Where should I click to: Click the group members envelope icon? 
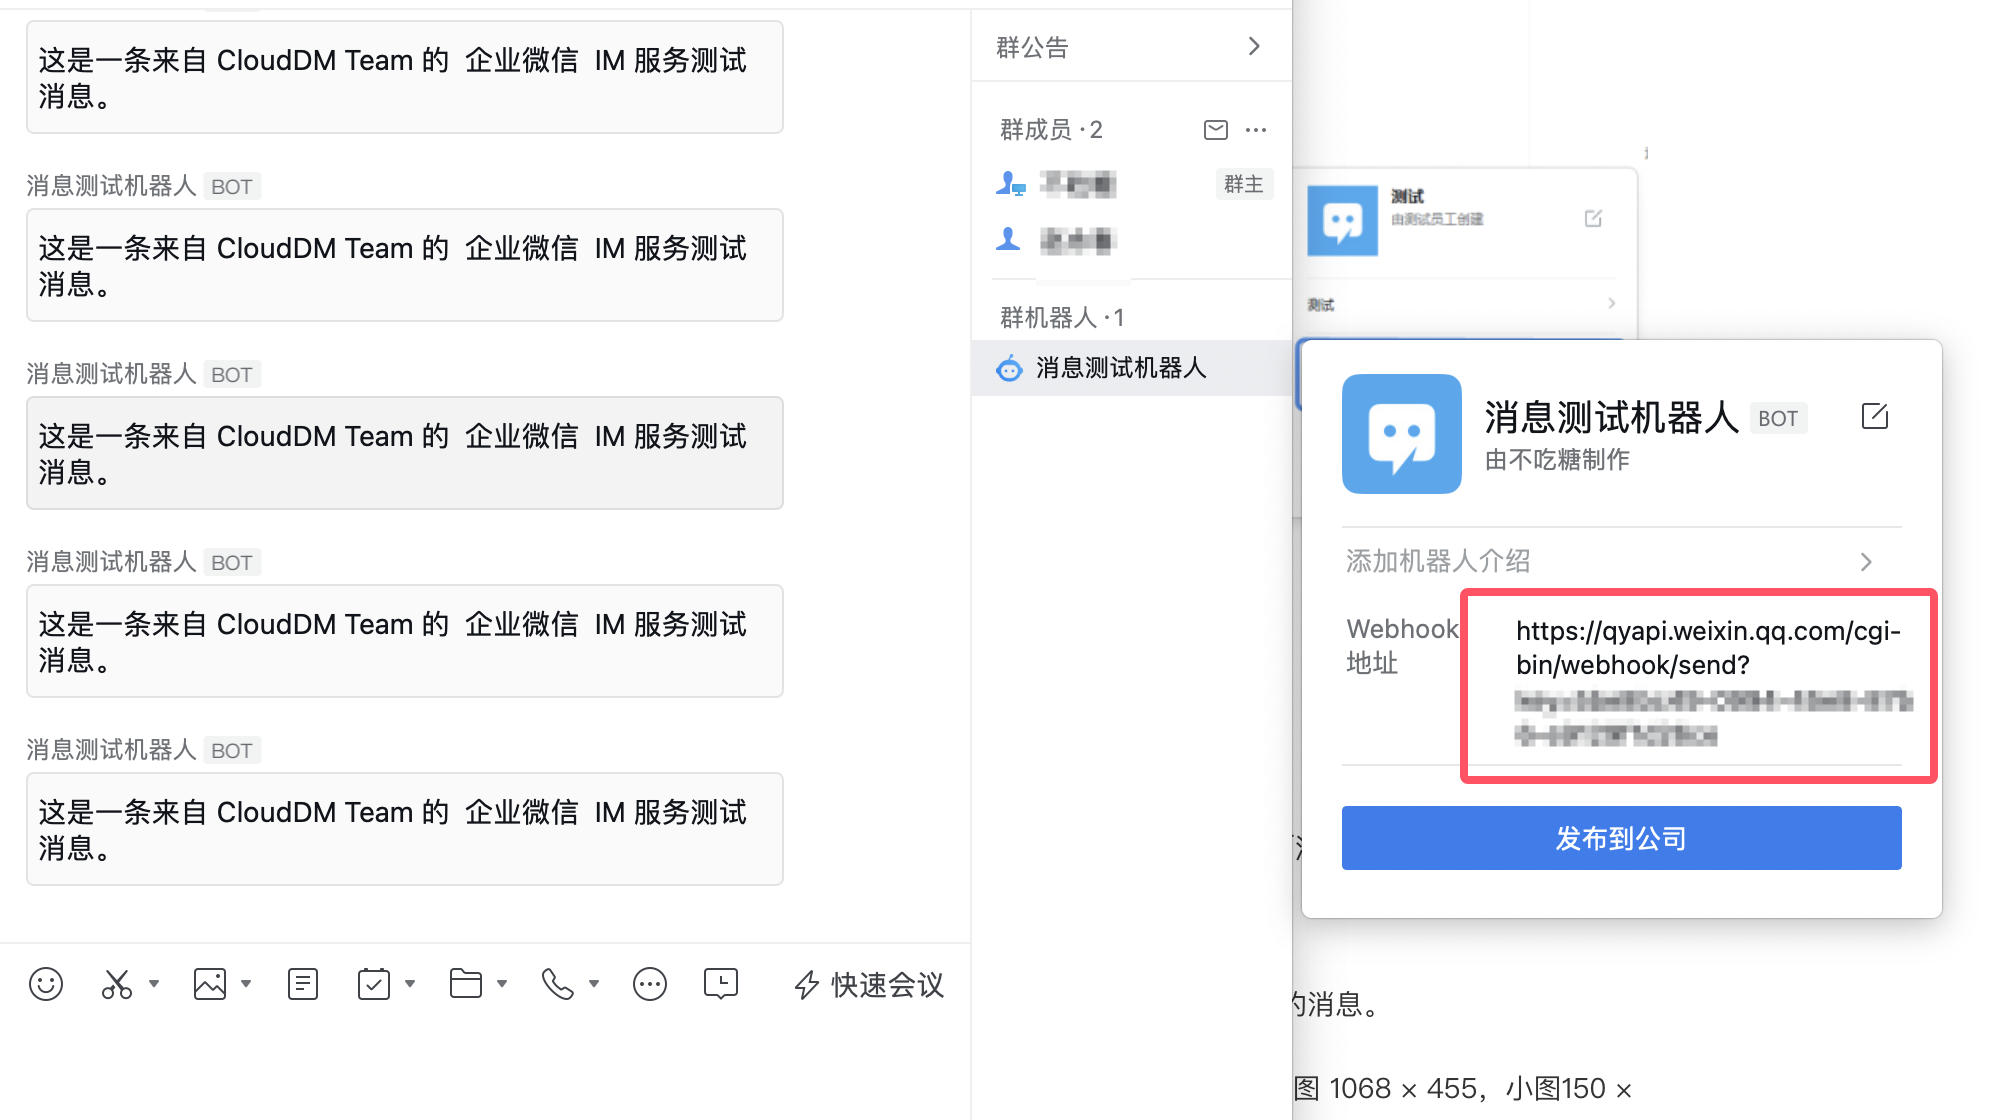tap(1215, 130)
